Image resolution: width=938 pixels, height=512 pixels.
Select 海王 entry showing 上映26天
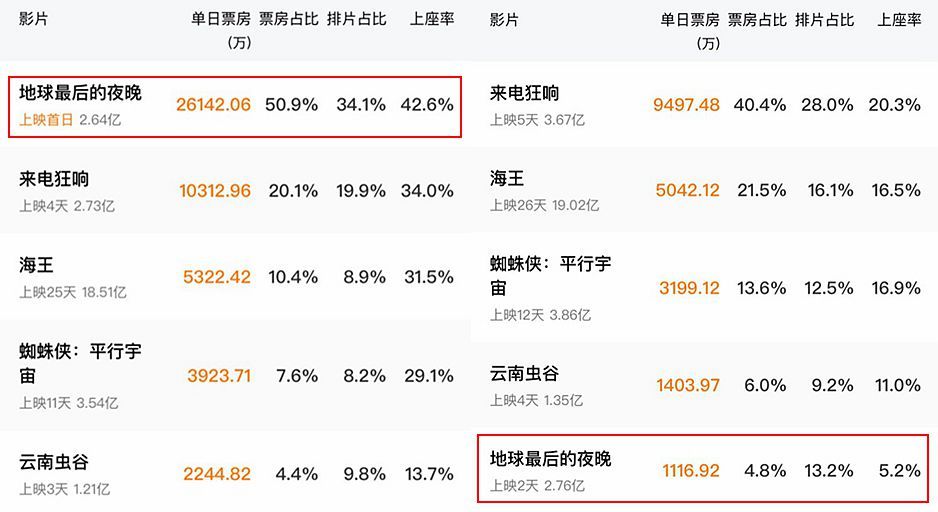(507, 179)
